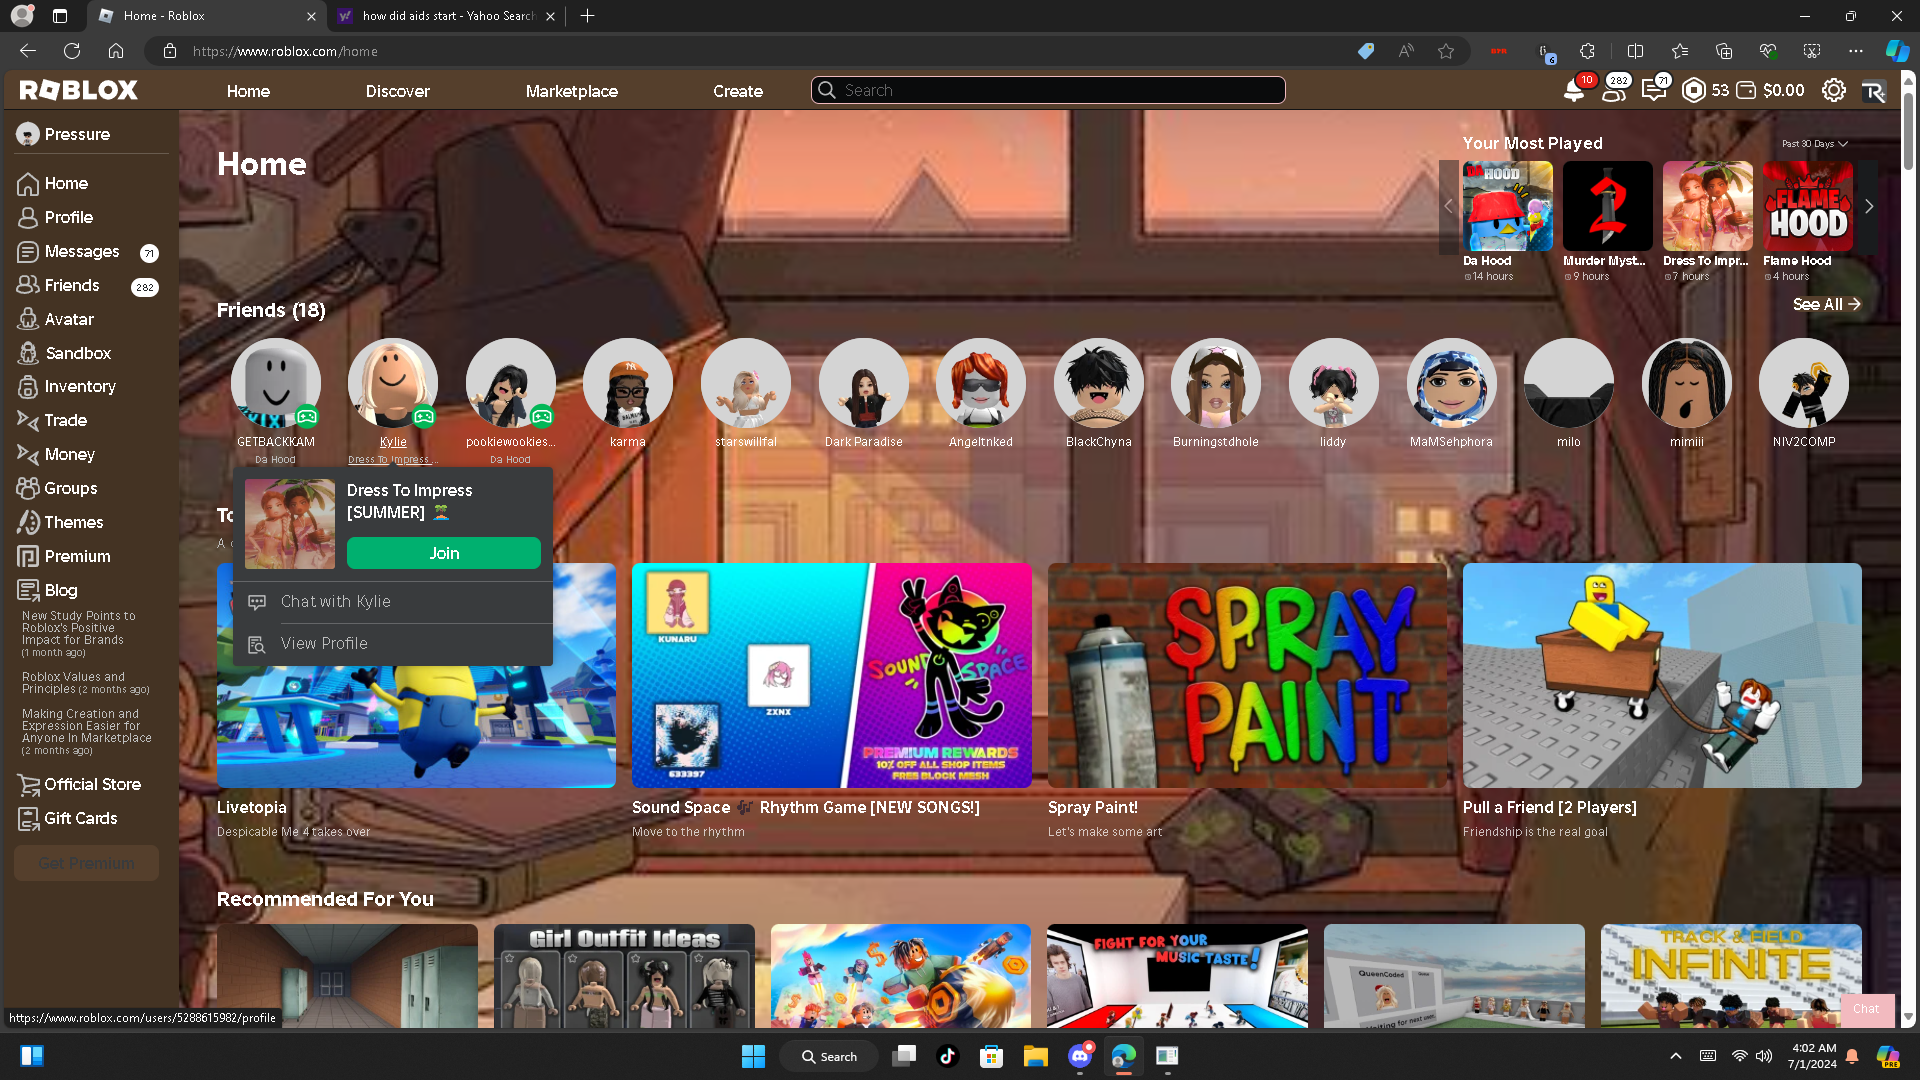Open Discord from the taskbar
Image resolution: width=1920 pixels, height=1080 pixels.
coord(1080,1056)
